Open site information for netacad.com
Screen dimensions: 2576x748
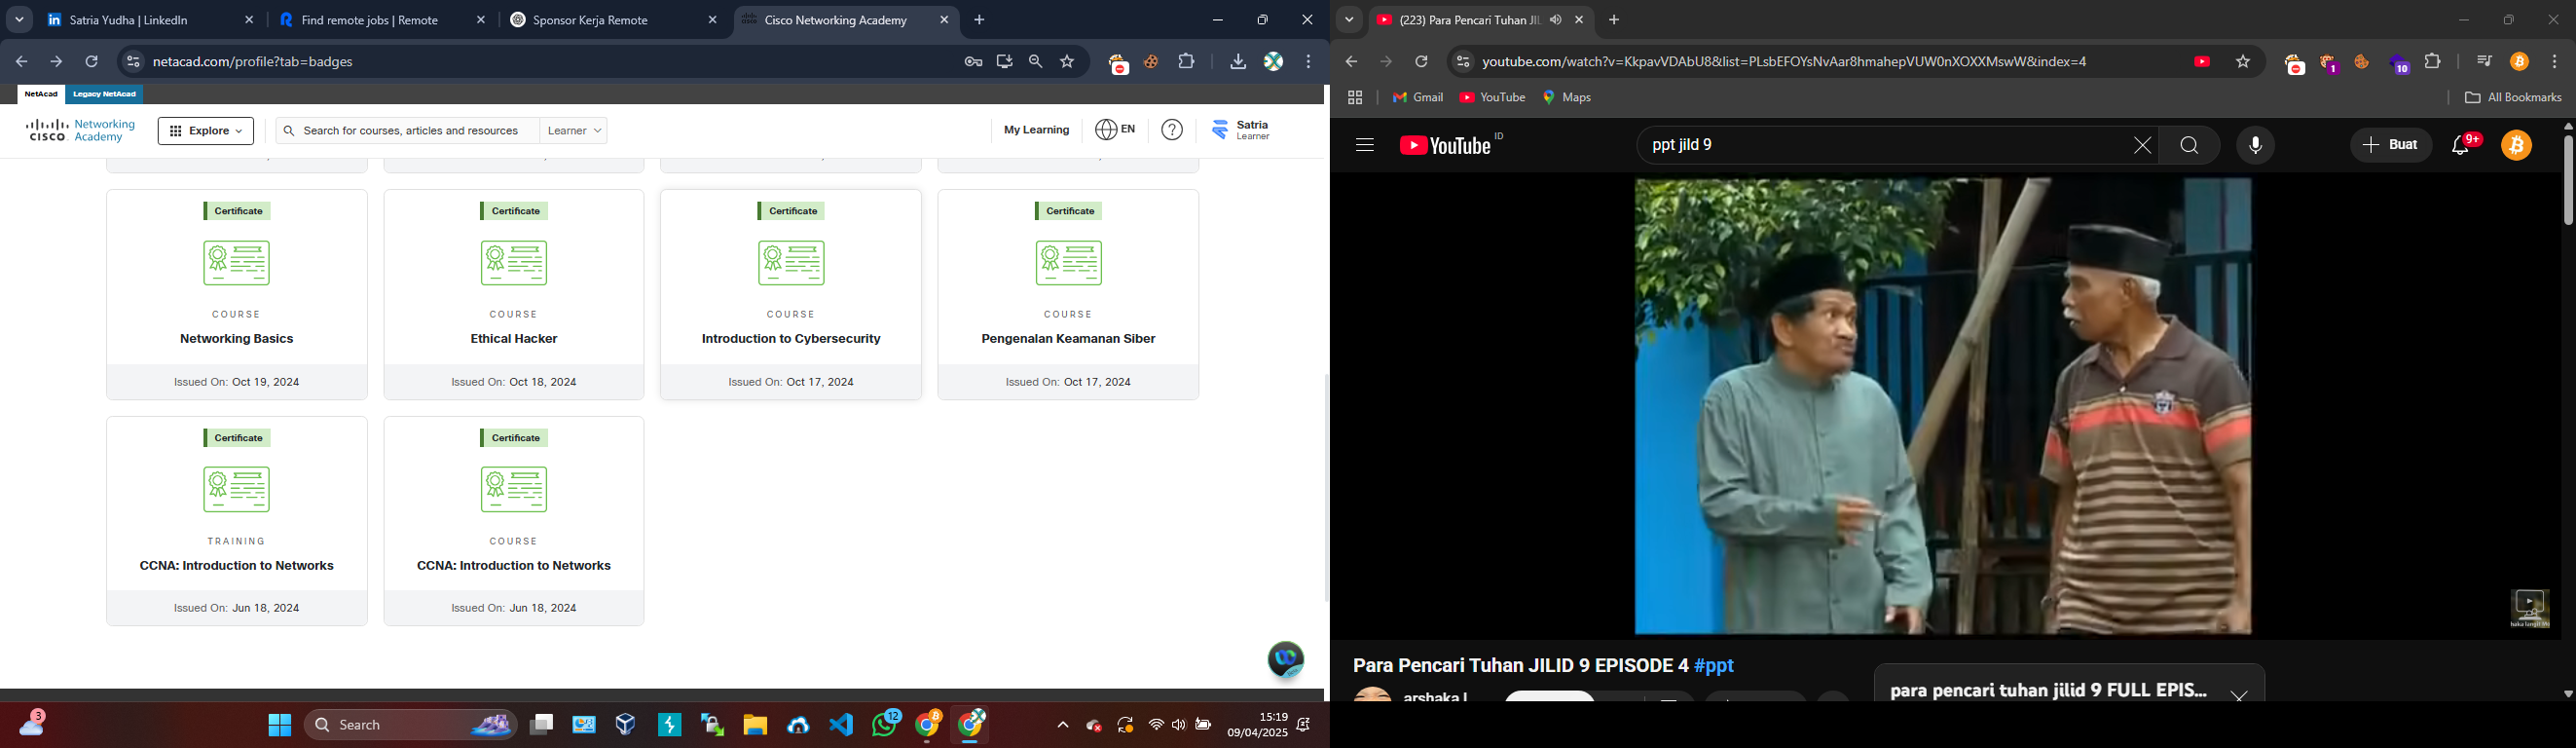(132, 62)
